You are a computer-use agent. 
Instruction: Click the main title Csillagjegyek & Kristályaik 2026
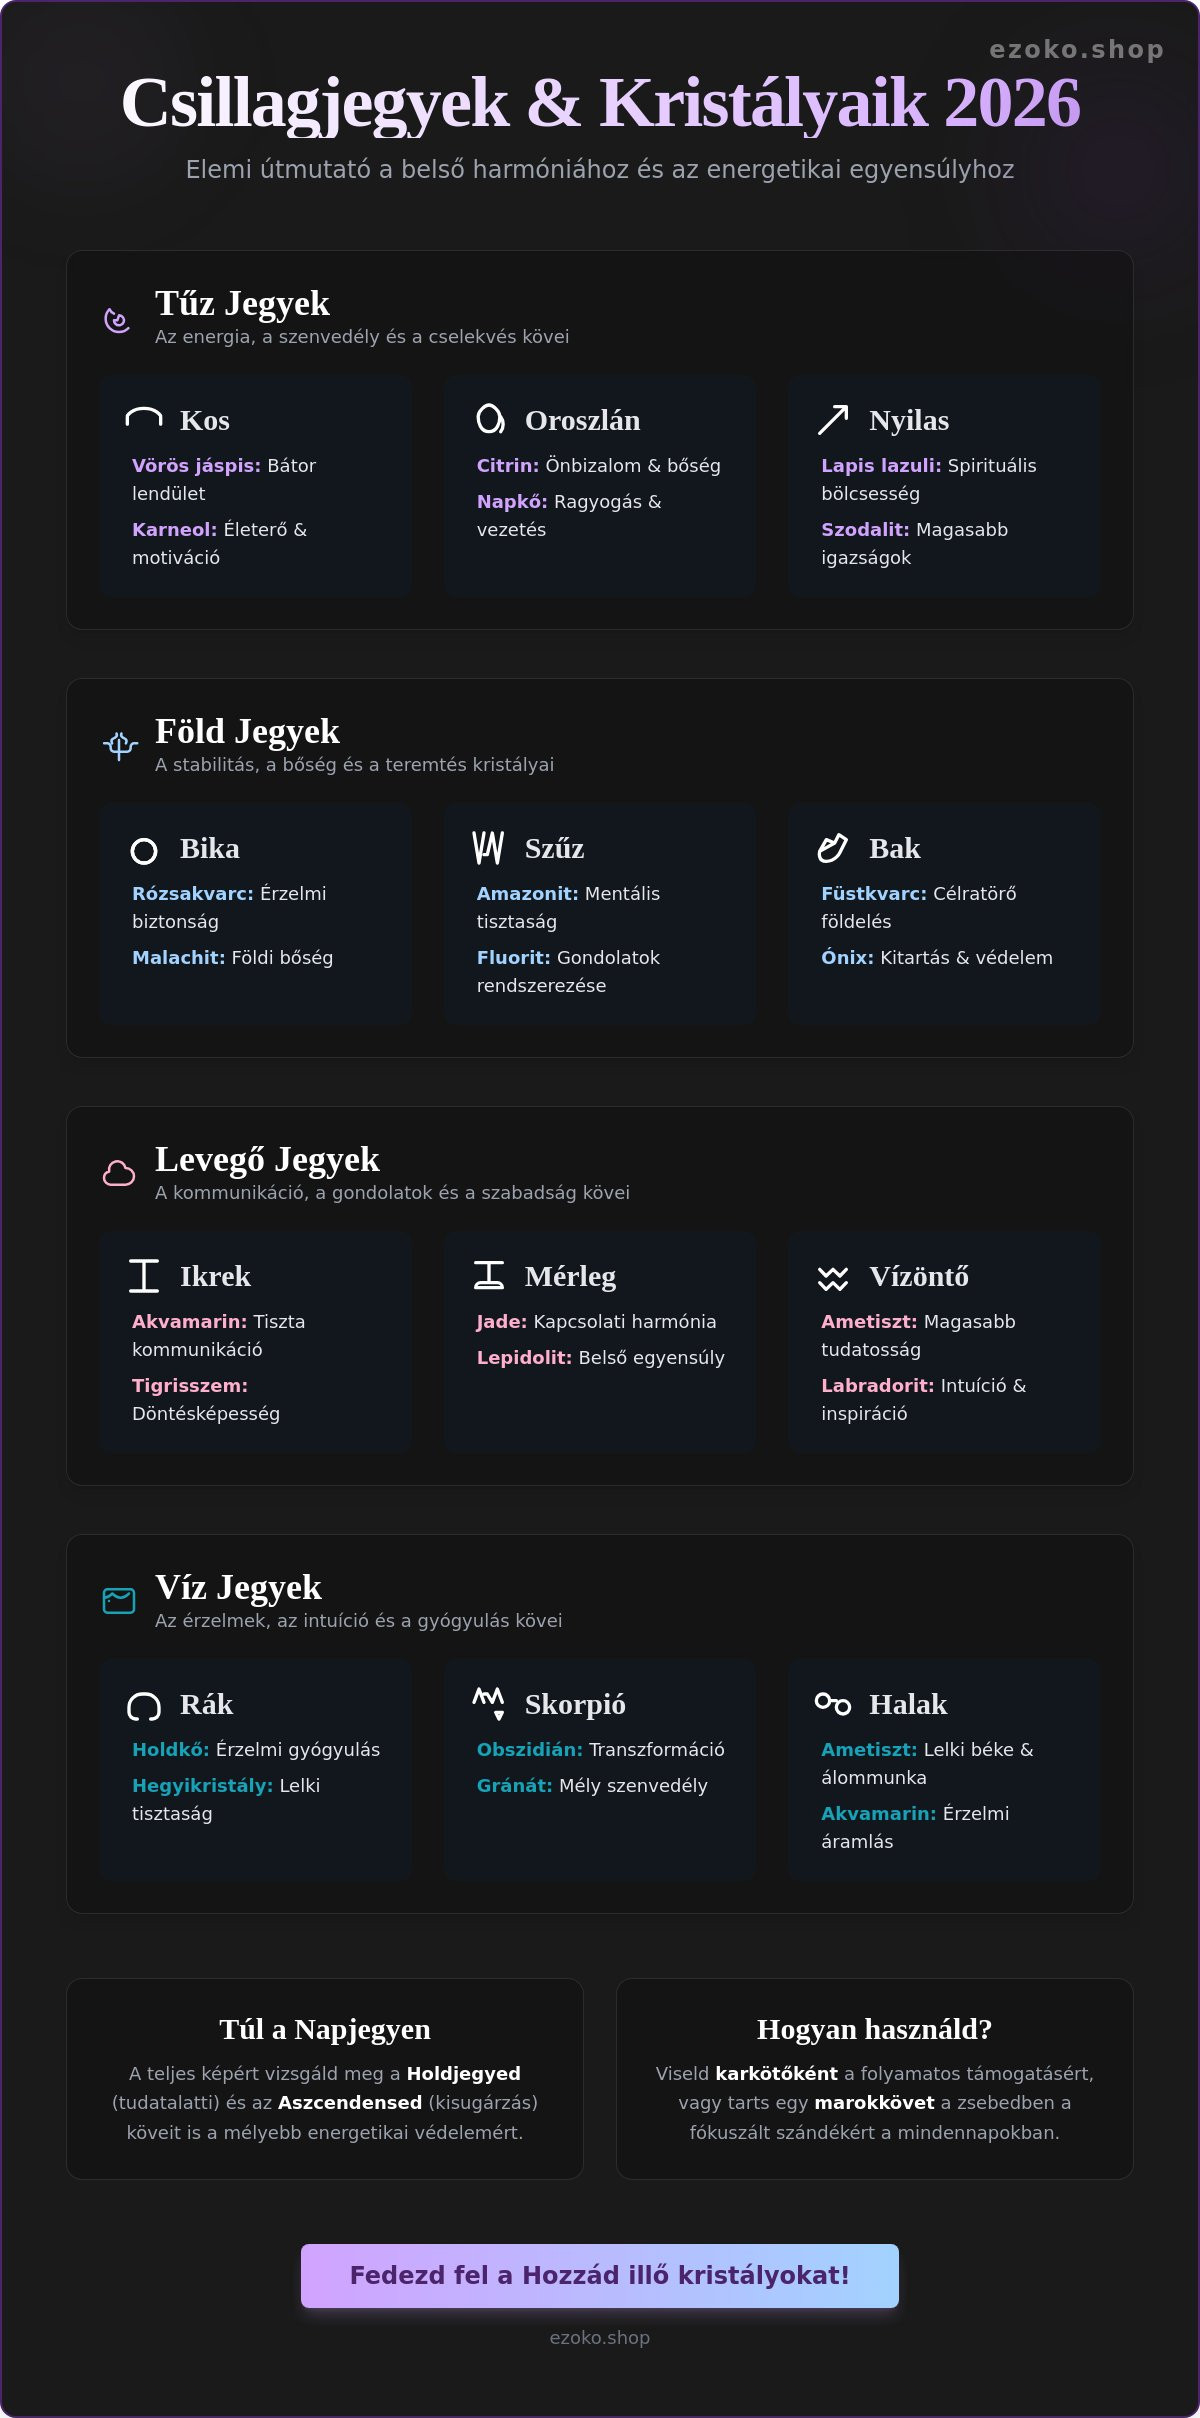click(600, 102)
